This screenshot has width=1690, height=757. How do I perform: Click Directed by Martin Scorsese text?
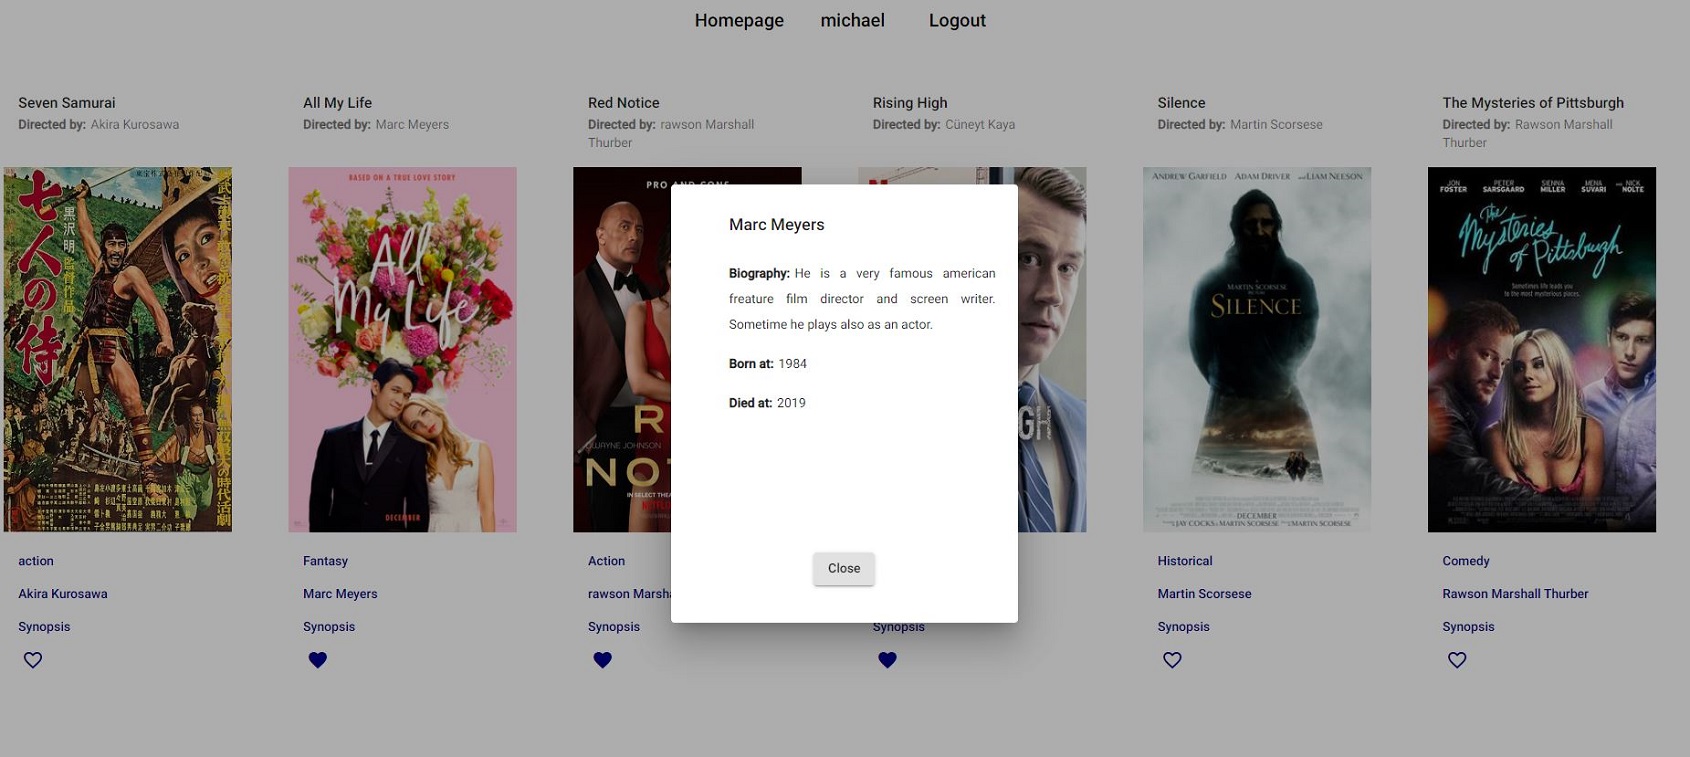click(x=1240, y=125)
